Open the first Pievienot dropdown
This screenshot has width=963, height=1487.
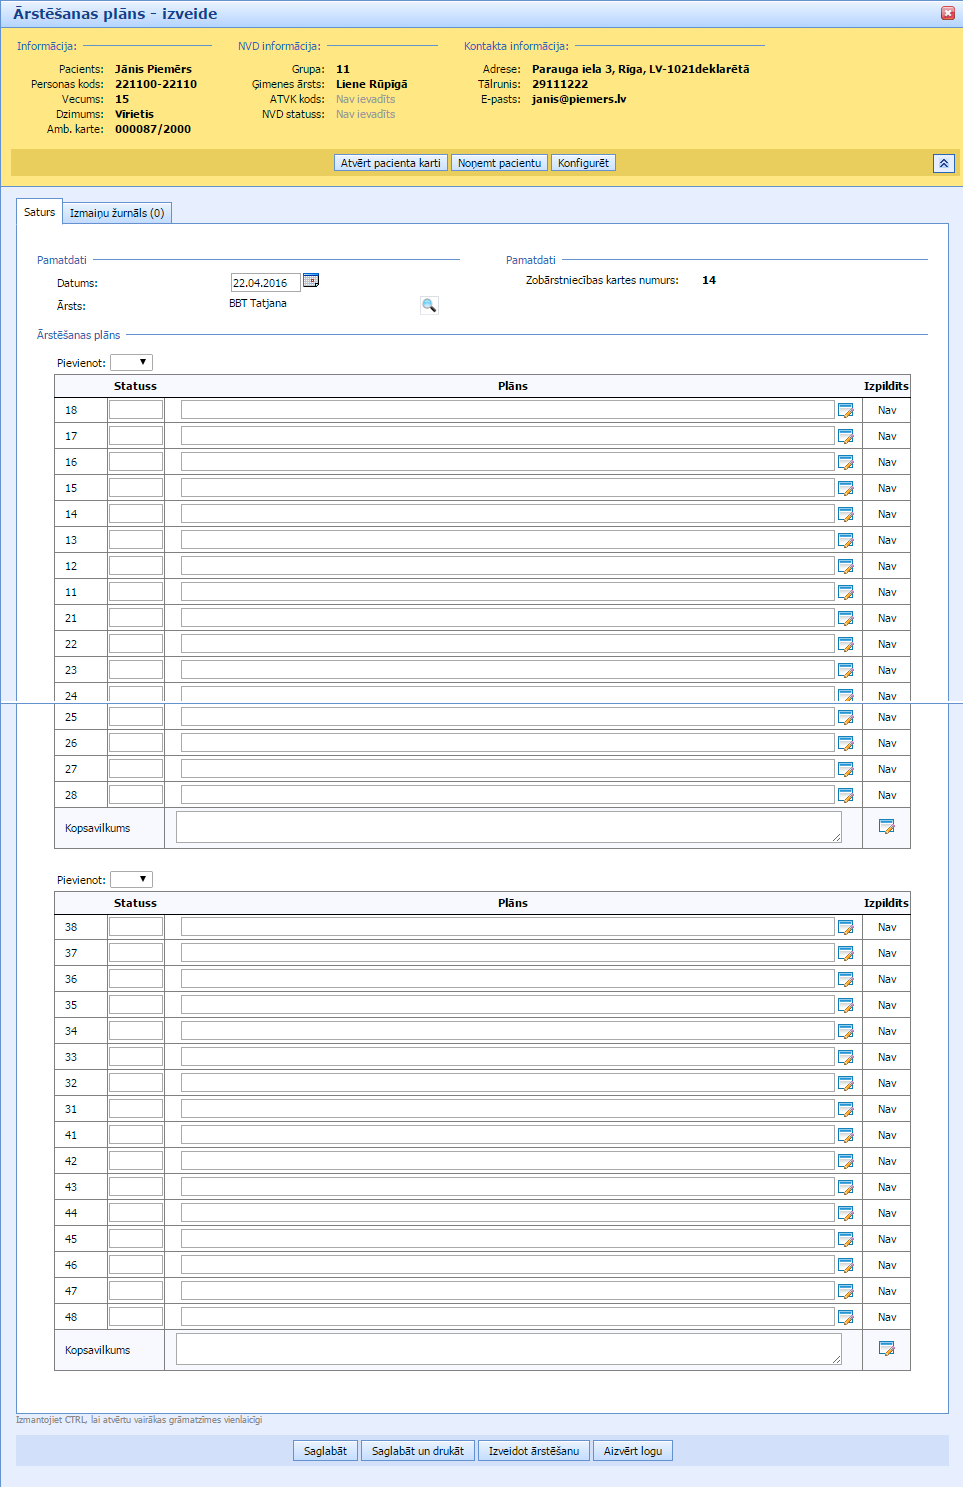click(131, 362)
